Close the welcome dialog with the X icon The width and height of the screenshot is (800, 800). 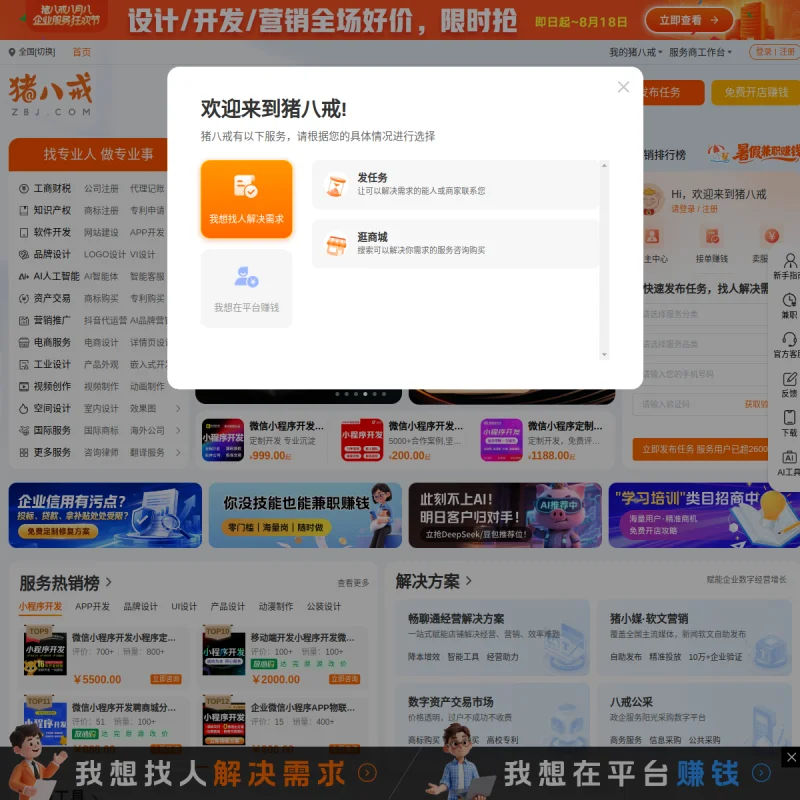[x=623, y=87]
